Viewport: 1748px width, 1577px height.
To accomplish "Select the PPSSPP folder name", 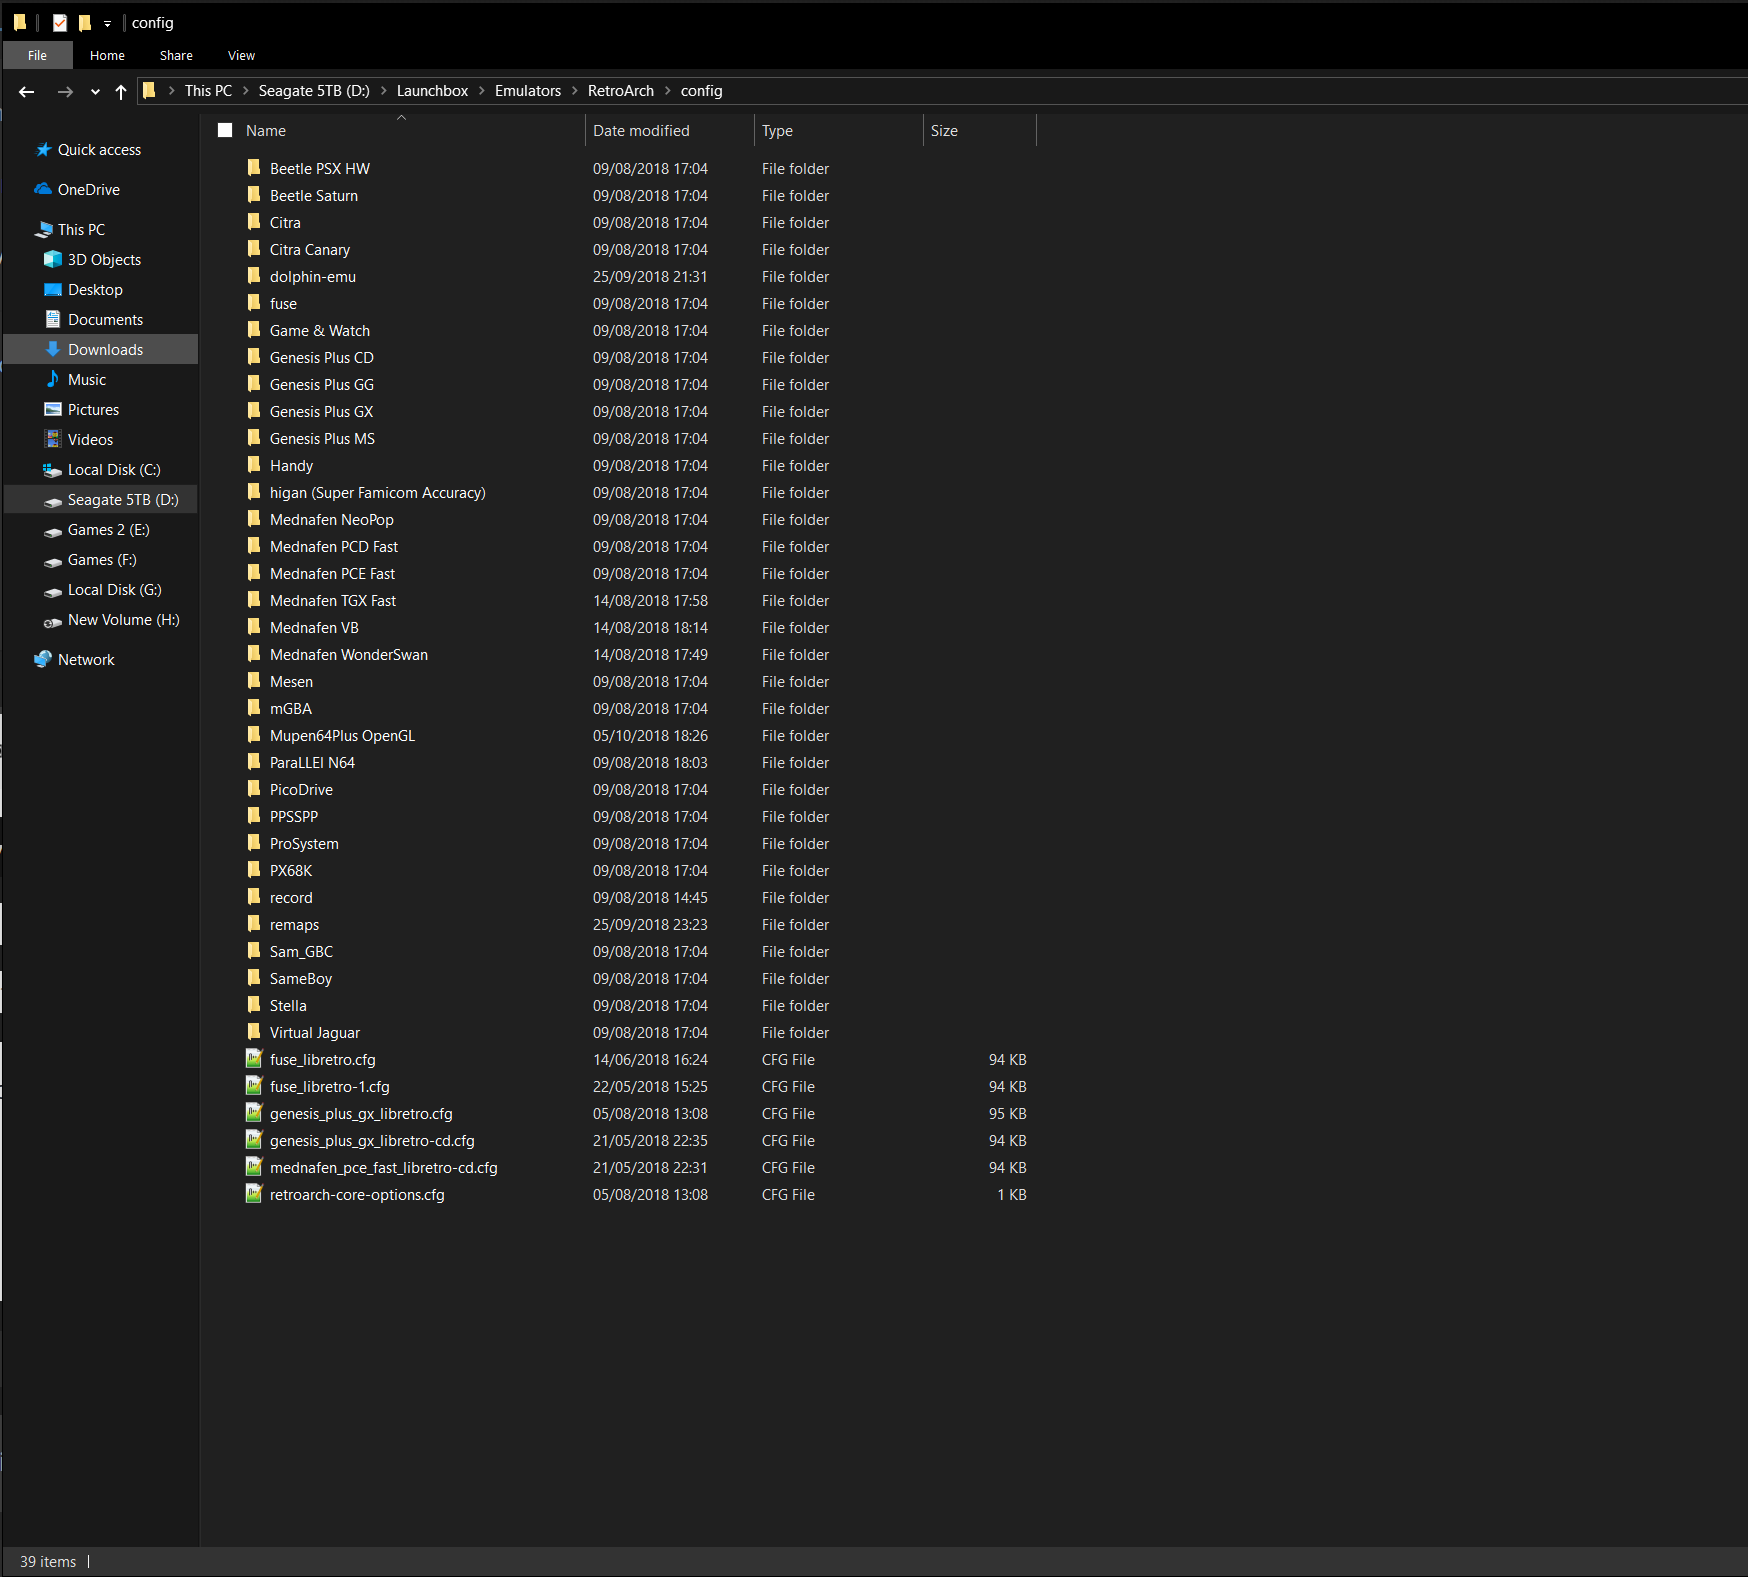I will click(x=294, y=817).
